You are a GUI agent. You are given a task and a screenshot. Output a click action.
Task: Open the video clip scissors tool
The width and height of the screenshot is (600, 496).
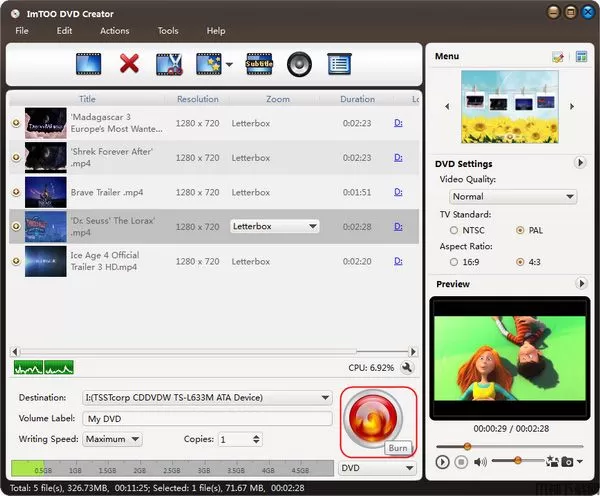pos(169,65)
